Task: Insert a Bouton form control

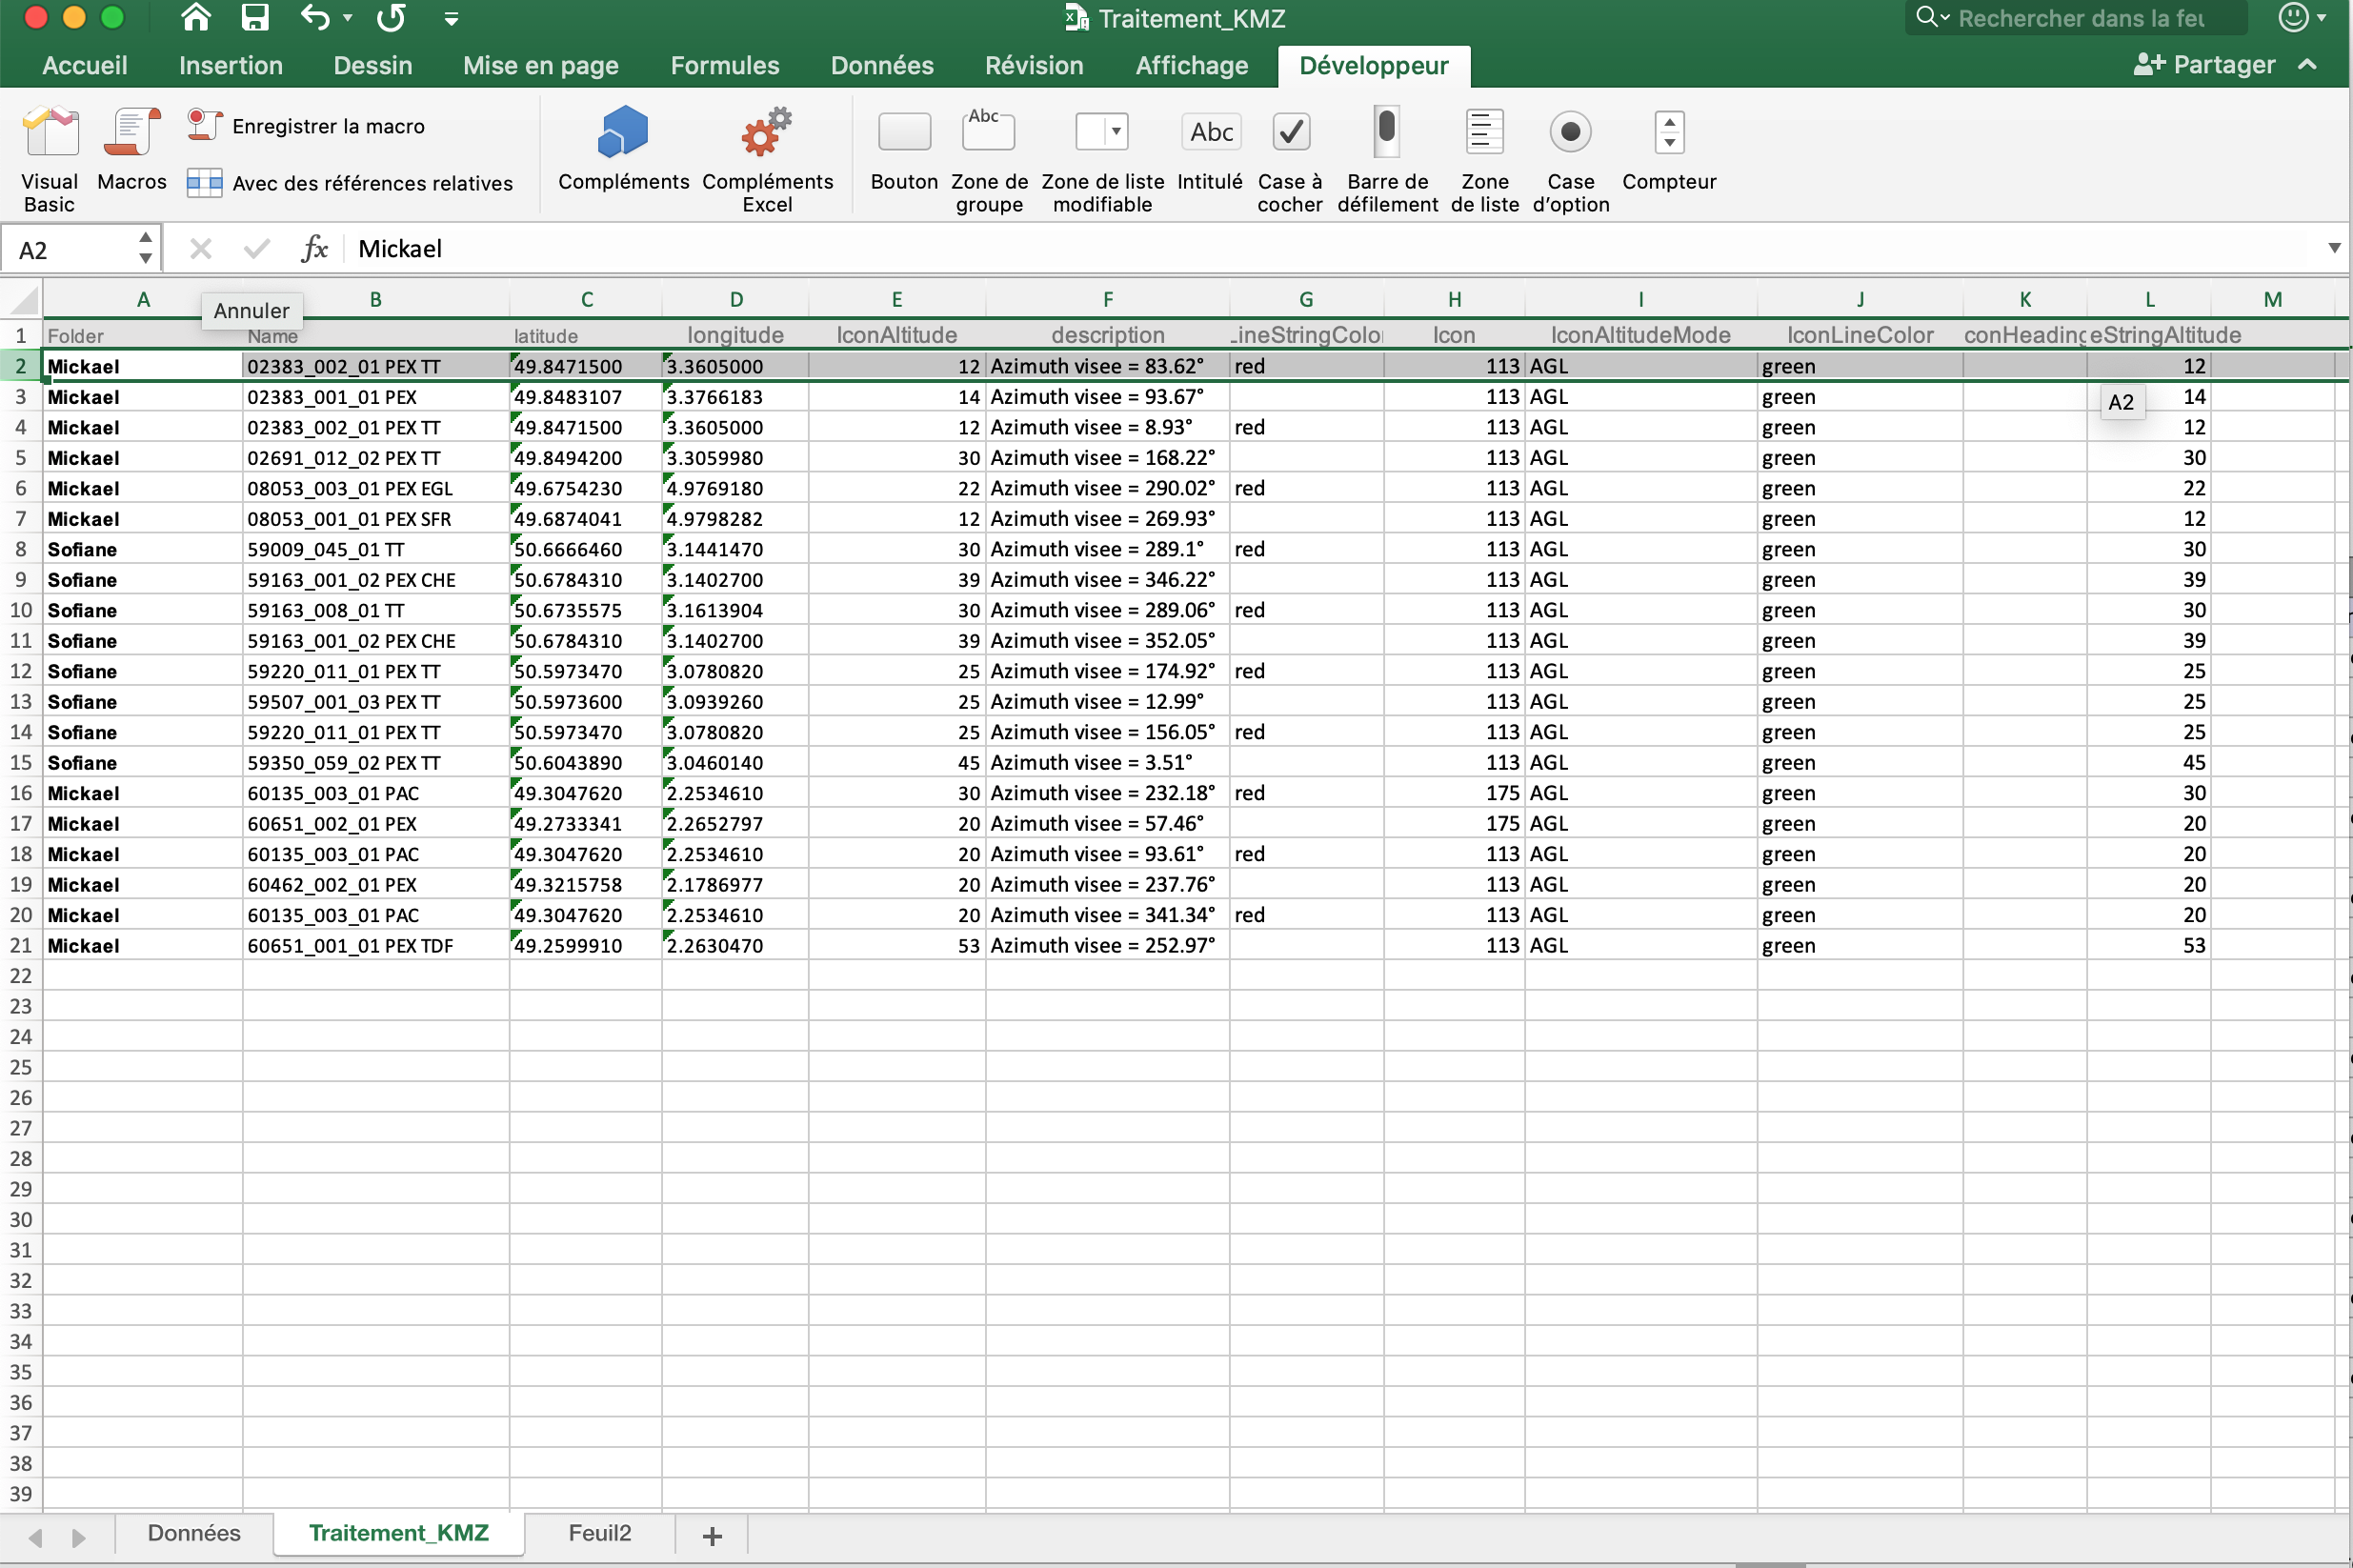Action: pos(904,148)
